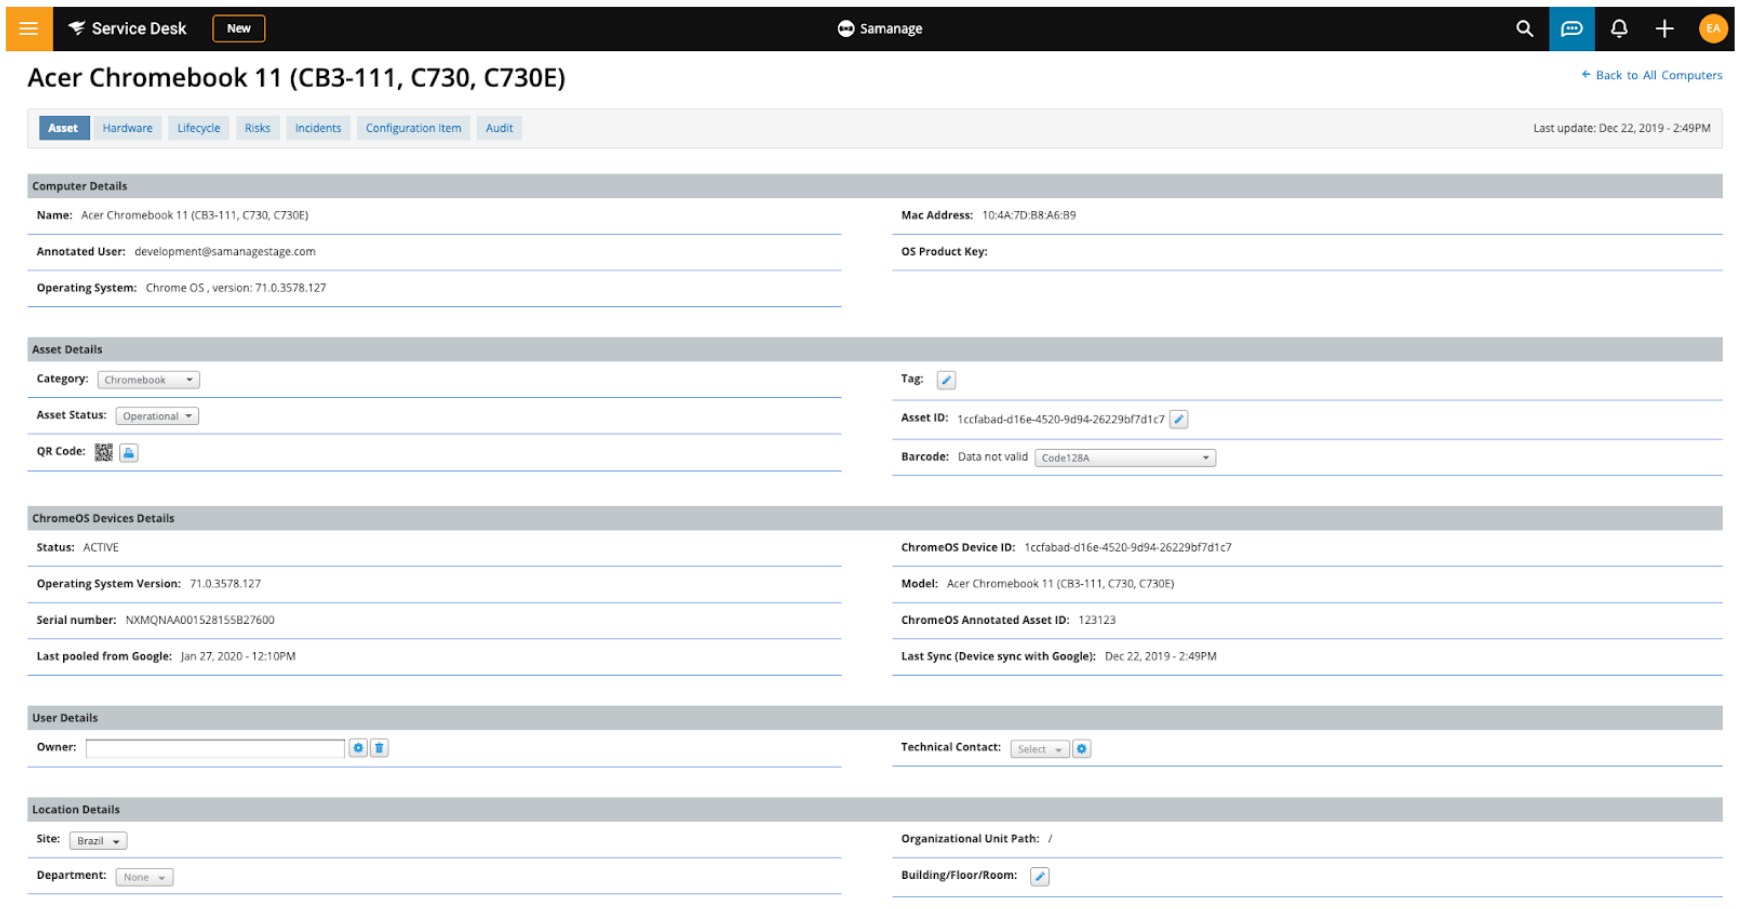The width and height of the screenshot is (1740, 909).
Task: Click the Mac Address value 10:4A:7D:B8:A6:B9
Action: click(1029, 215)
